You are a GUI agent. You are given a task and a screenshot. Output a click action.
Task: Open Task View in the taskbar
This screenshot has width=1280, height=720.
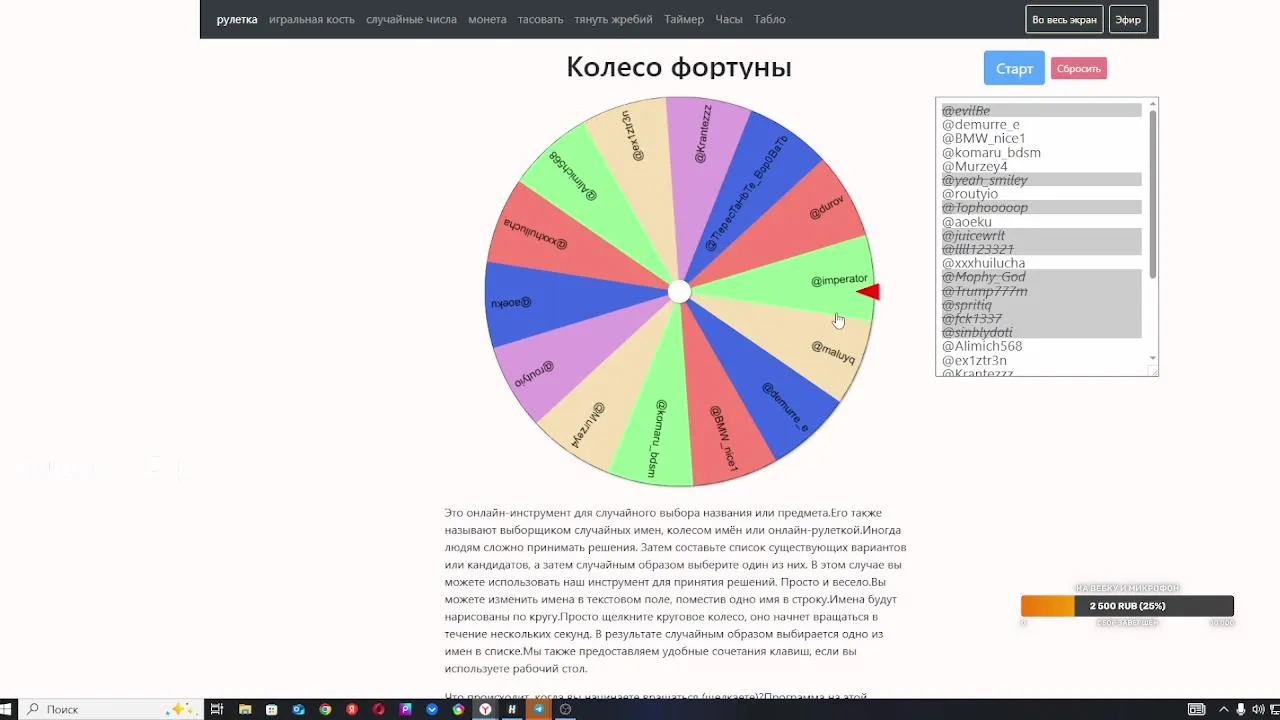(x=216, y=709)
